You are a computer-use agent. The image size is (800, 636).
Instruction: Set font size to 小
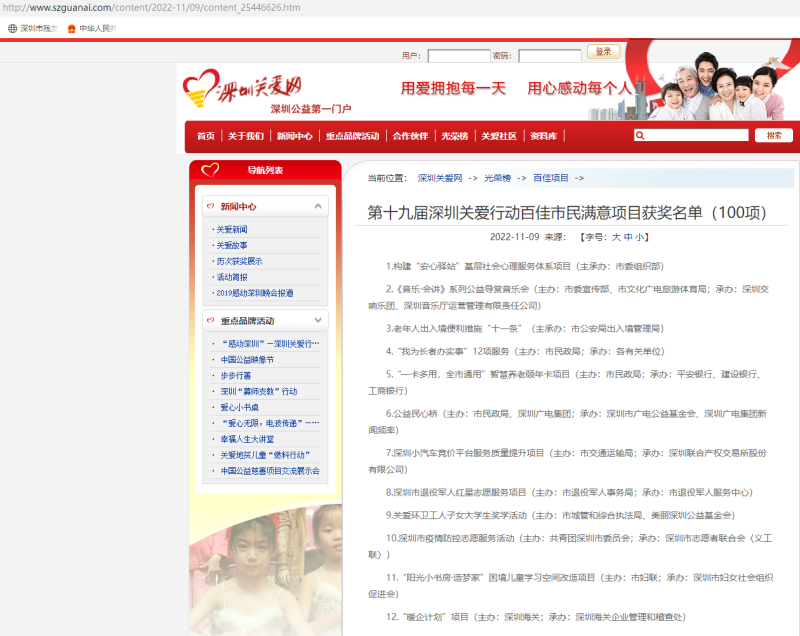(x=639, y=237)
